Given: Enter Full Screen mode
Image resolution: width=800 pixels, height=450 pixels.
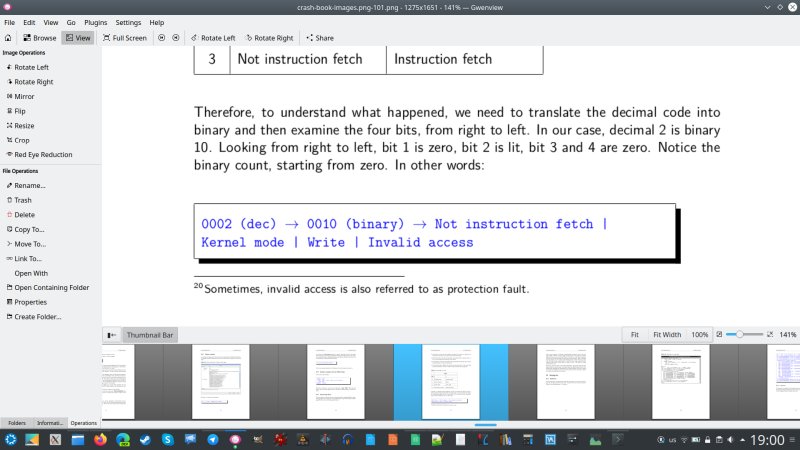Looking at the screenshot, I should pos(124,38).
